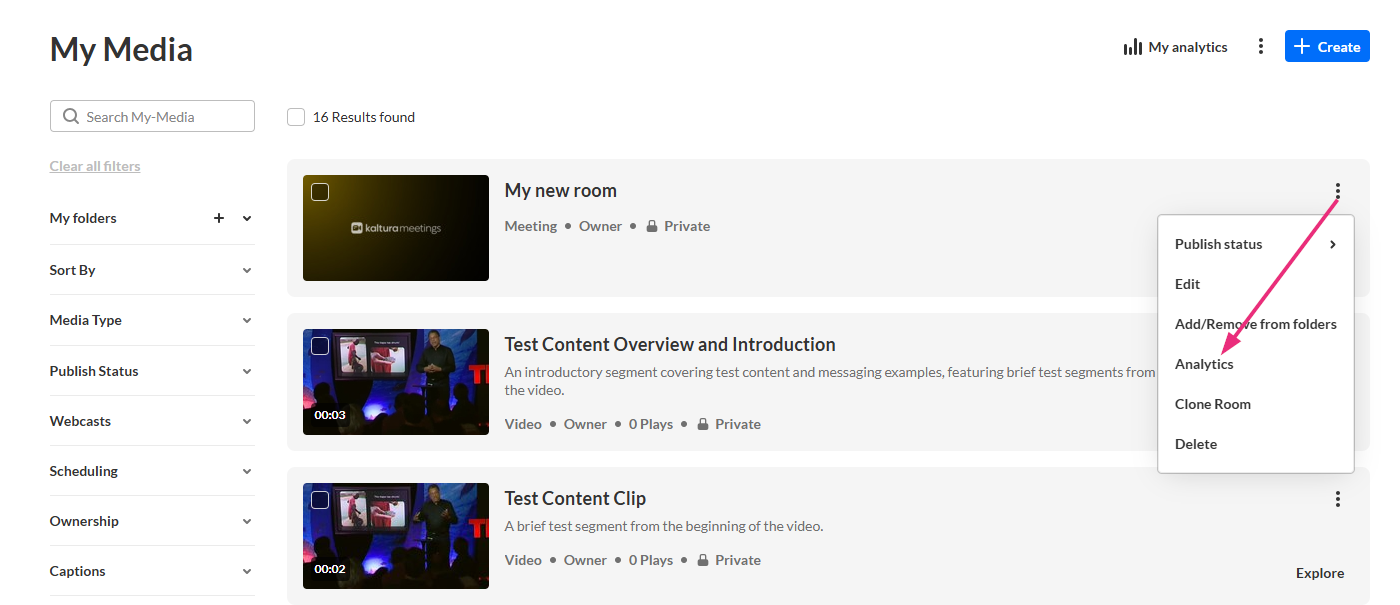Expand the Sort By filter

(x=152, y=270)
